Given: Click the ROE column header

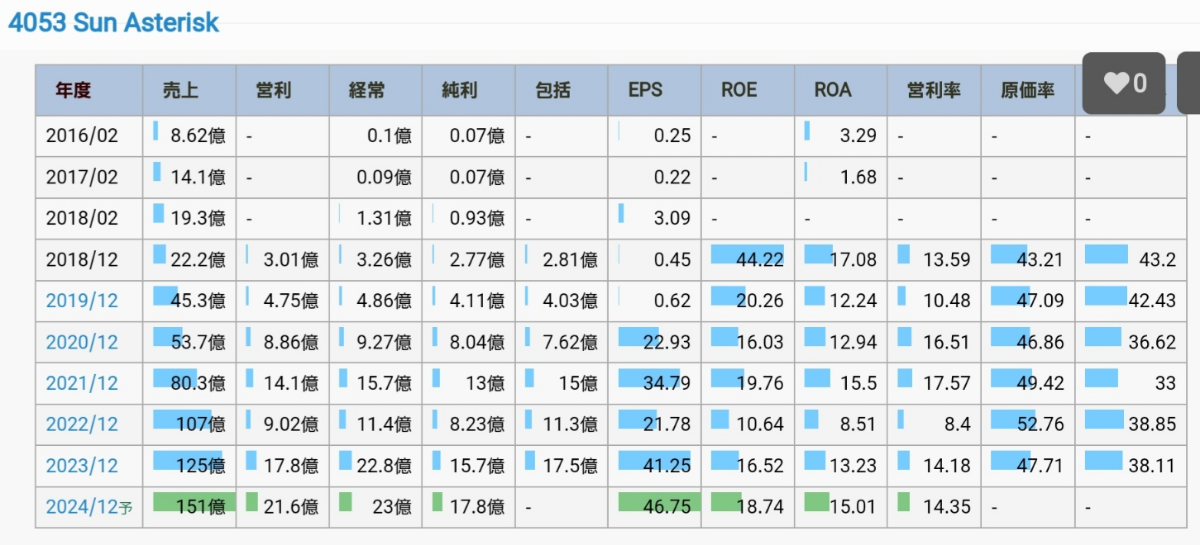Looking at the screenshot, I should pos(739,90).
